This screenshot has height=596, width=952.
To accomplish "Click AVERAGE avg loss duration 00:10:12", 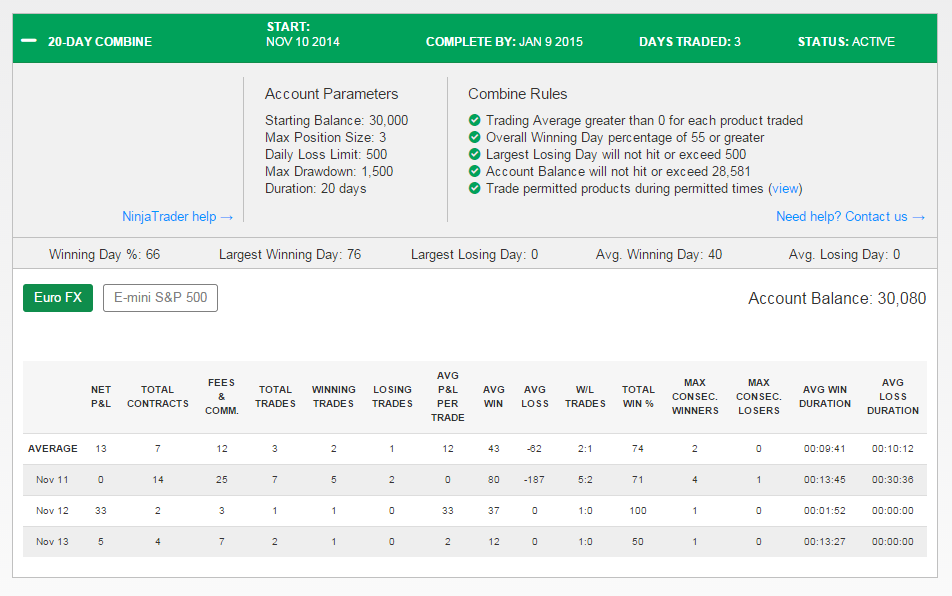I will pyautogui.click(x=892, y=449).
